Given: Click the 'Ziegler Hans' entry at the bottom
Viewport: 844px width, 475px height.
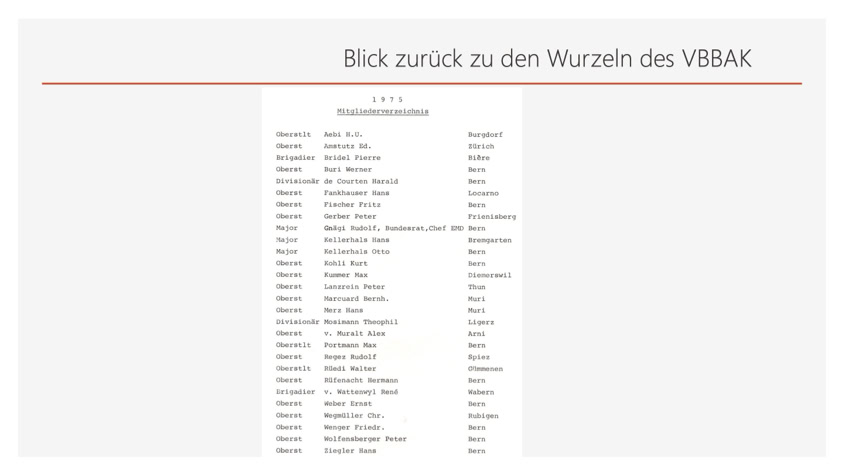Looking at the screenshot, I should pyautogui.click(x=350, y=451).
